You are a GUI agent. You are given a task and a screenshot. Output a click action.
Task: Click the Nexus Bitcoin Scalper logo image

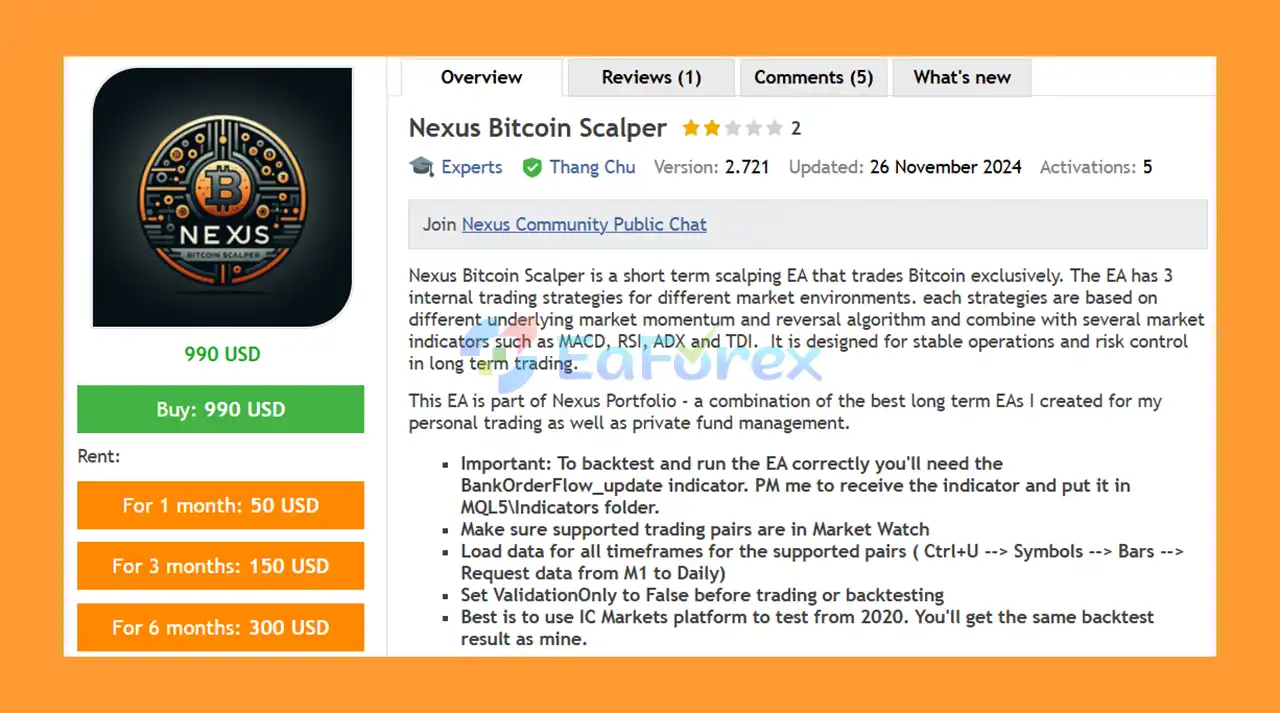tap(222, 198)
